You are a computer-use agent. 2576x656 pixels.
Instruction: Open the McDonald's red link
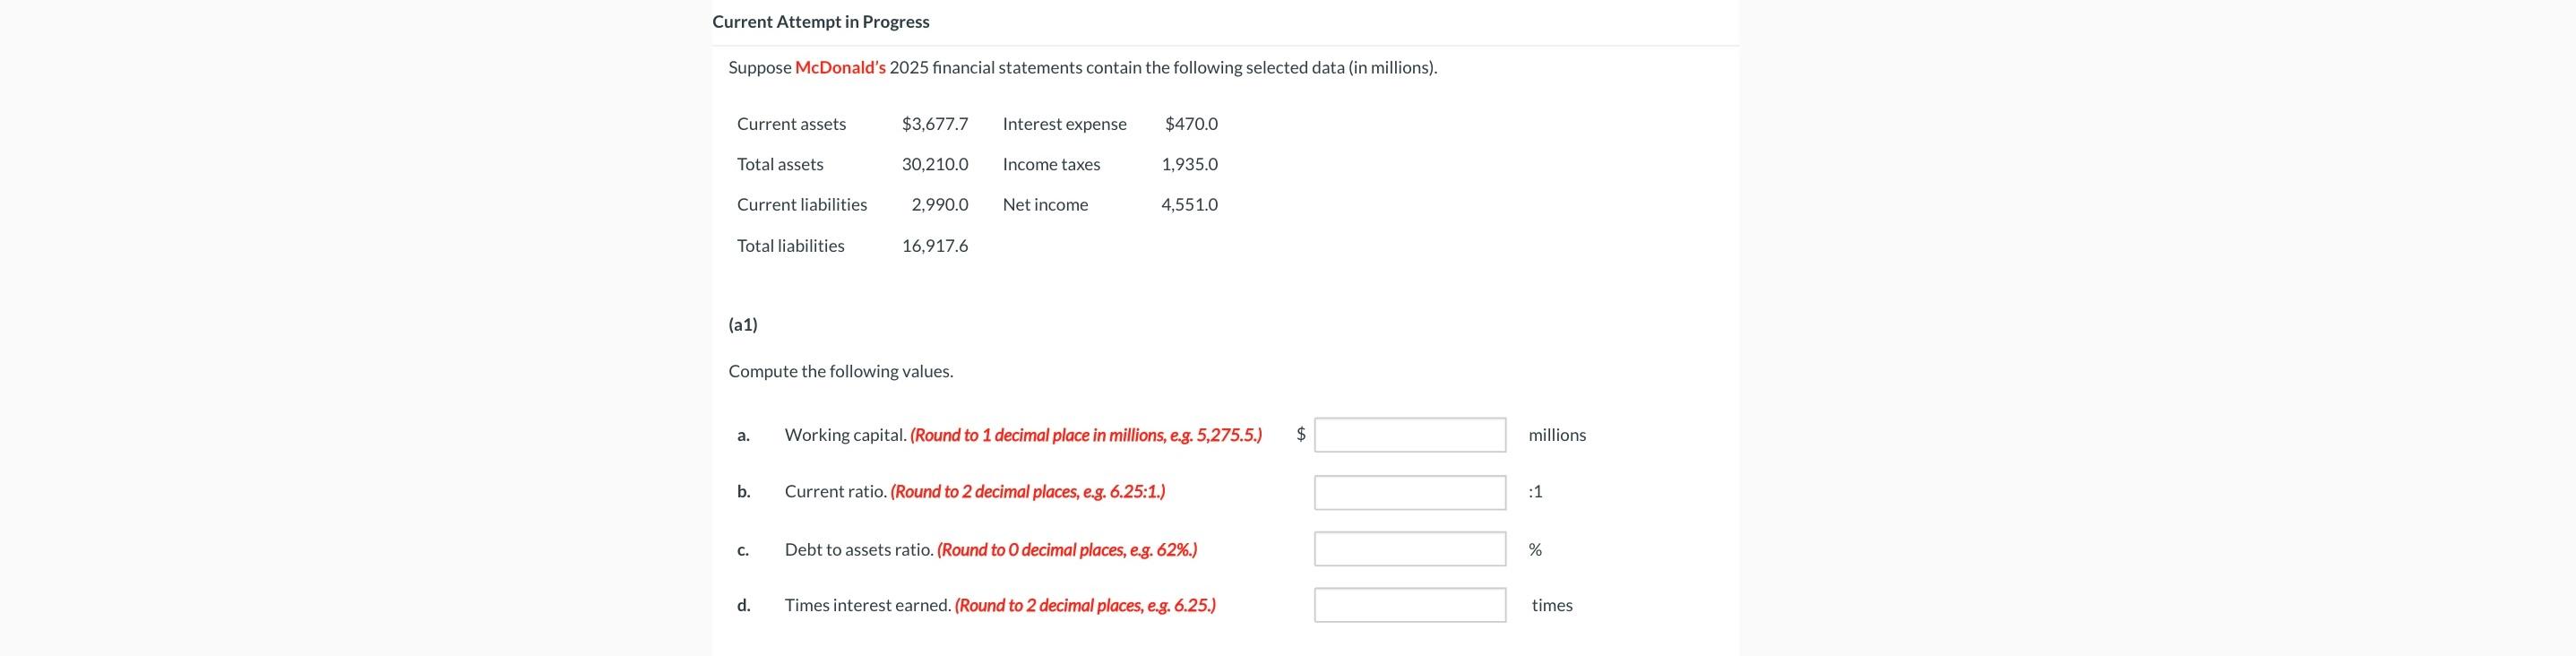click(x=840, y=68)
